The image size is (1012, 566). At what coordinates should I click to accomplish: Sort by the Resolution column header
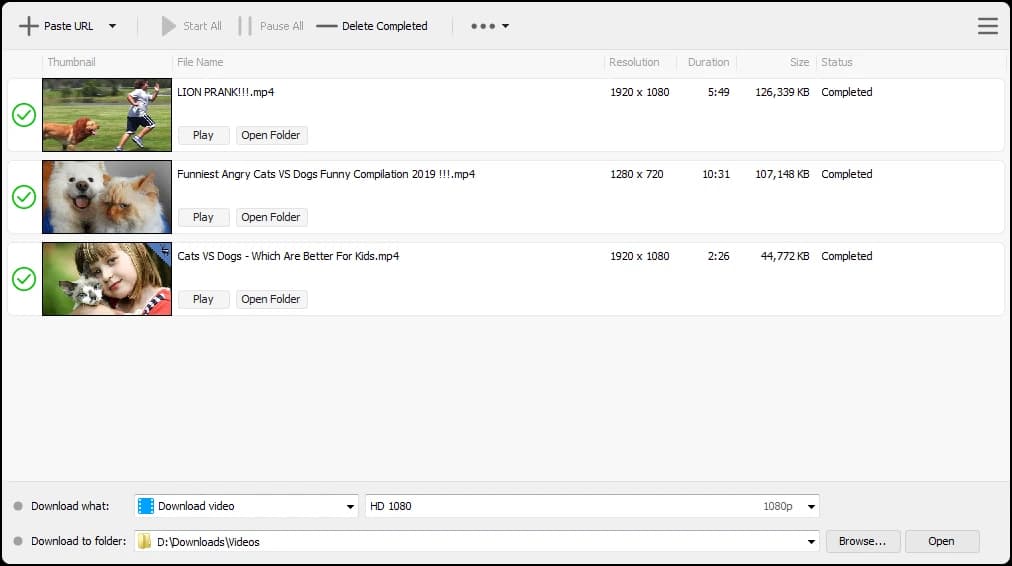(x=634, y=62)
